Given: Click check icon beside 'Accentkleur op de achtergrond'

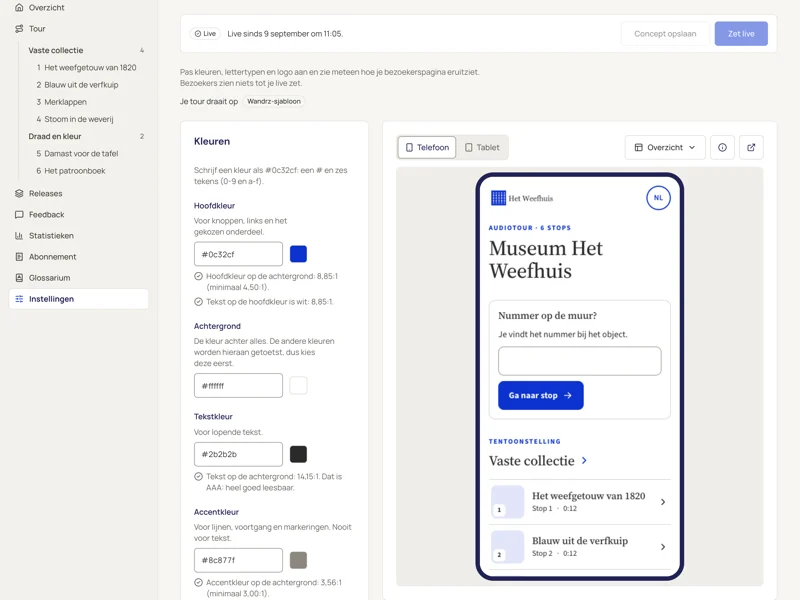Looking at the screenshot, I should pyautogui.click(x=198, y=582).
